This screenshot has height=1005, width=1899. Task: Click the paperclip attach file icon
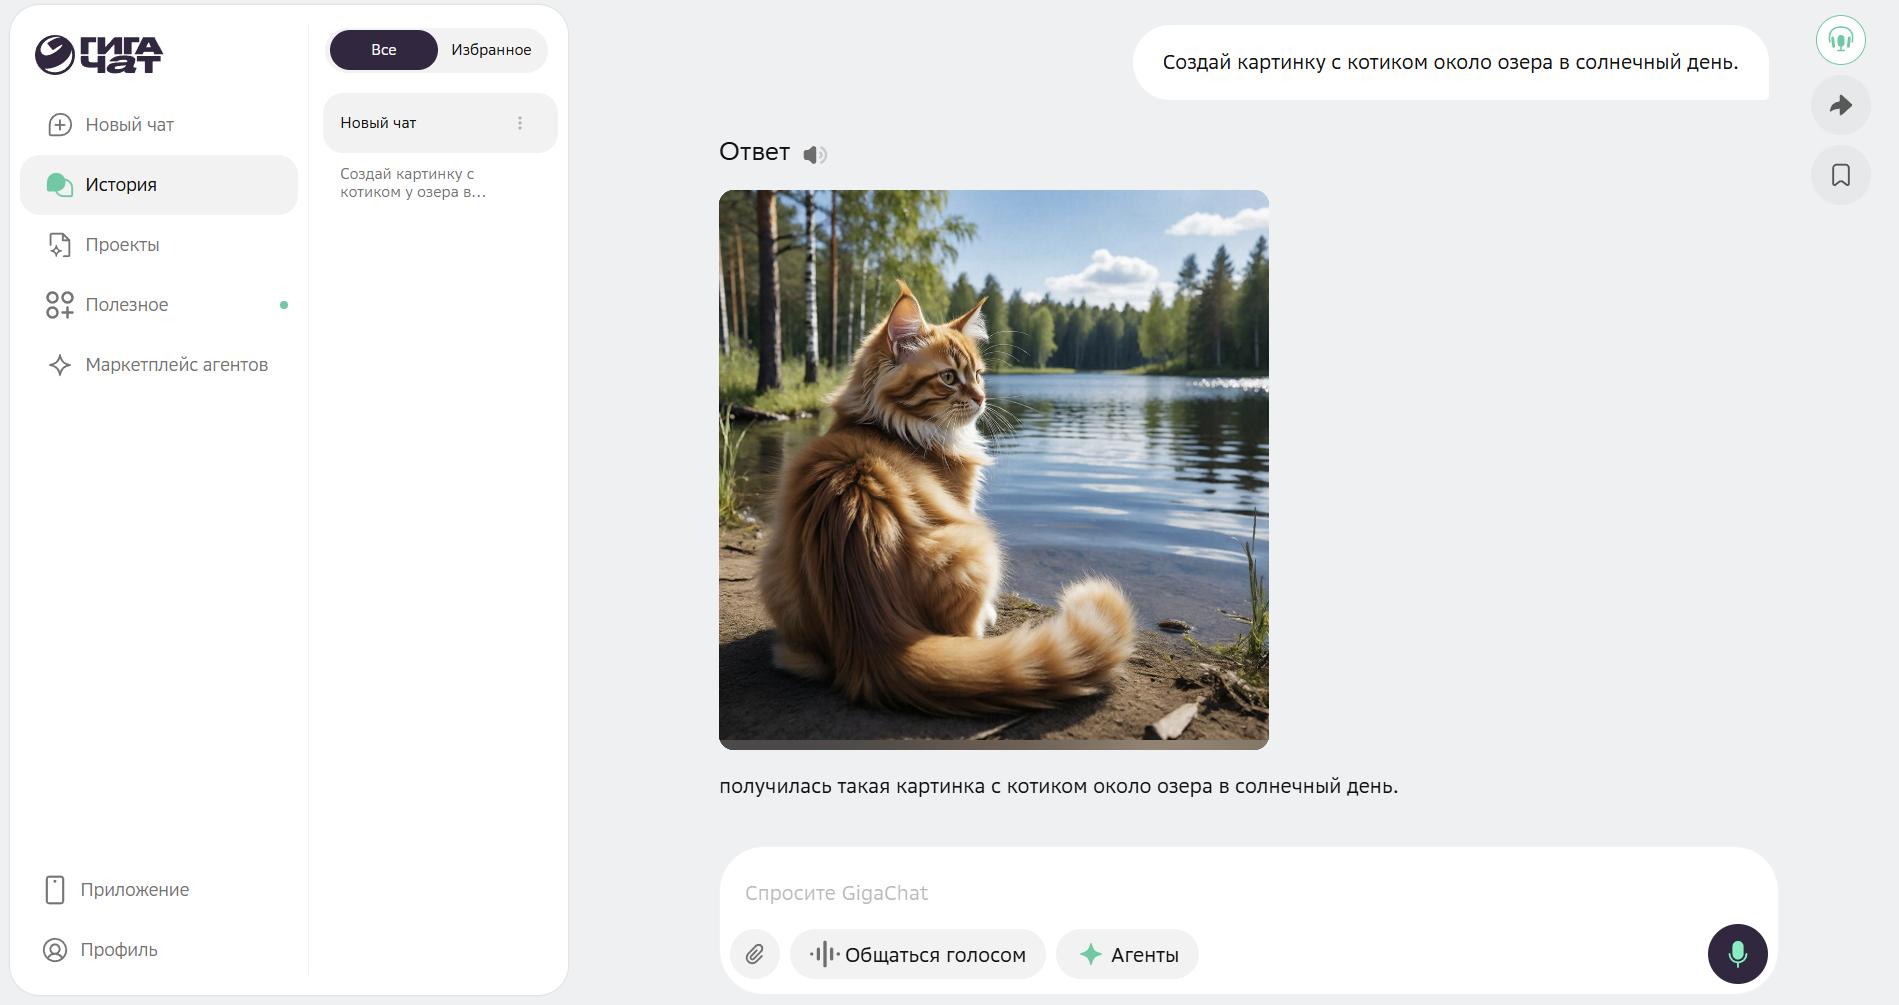click(x=755, y=954)
